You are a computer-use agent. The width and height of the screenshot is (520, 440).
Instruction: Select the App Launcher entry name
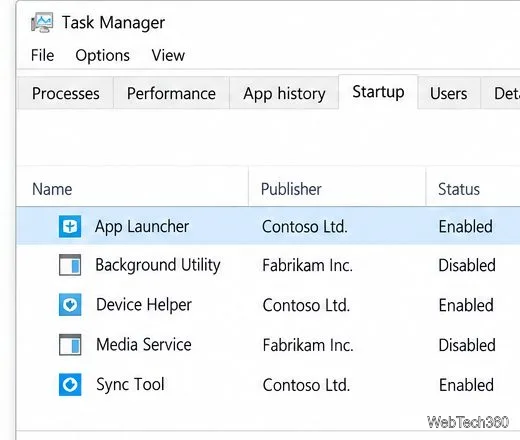pos(142,227)
